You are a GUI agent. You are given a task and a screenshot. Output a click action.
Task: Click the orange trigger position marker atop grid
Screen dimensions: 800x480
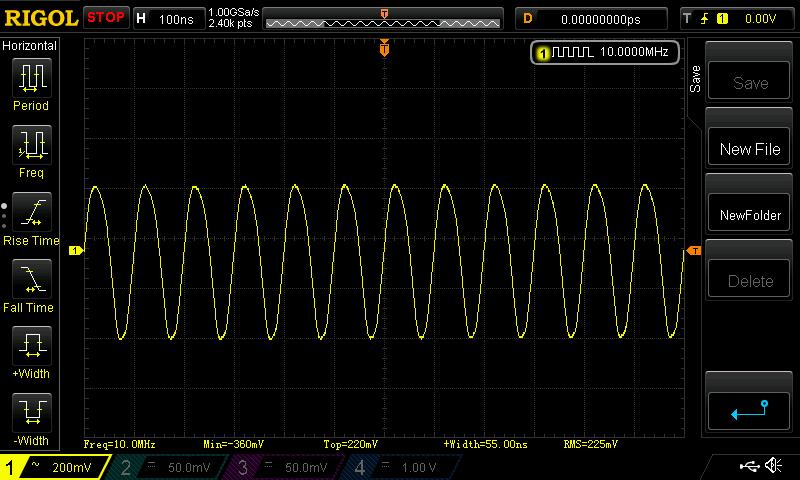(384, 47)
